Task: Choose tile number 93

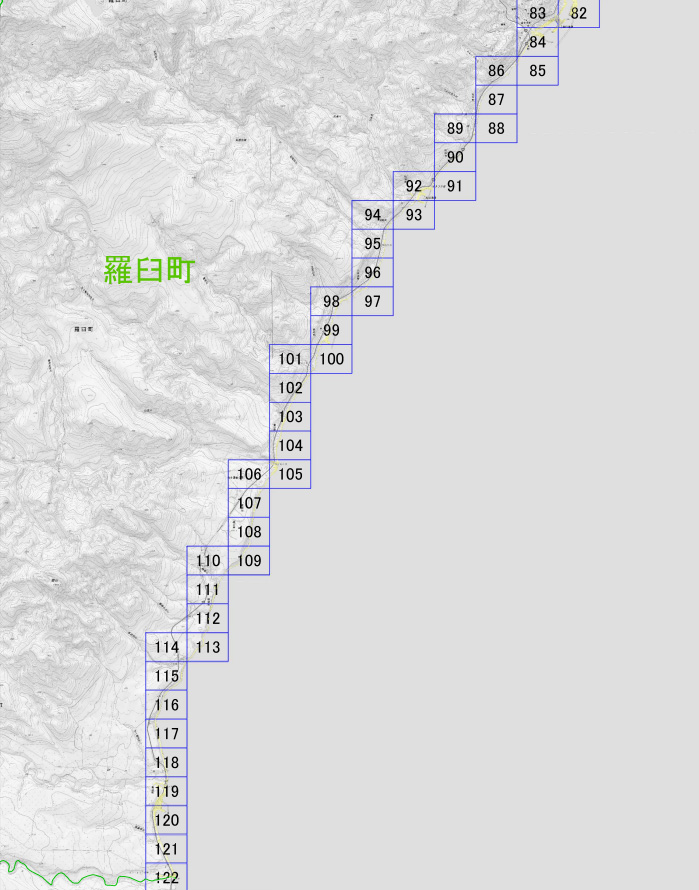Action: click(413, 215)
